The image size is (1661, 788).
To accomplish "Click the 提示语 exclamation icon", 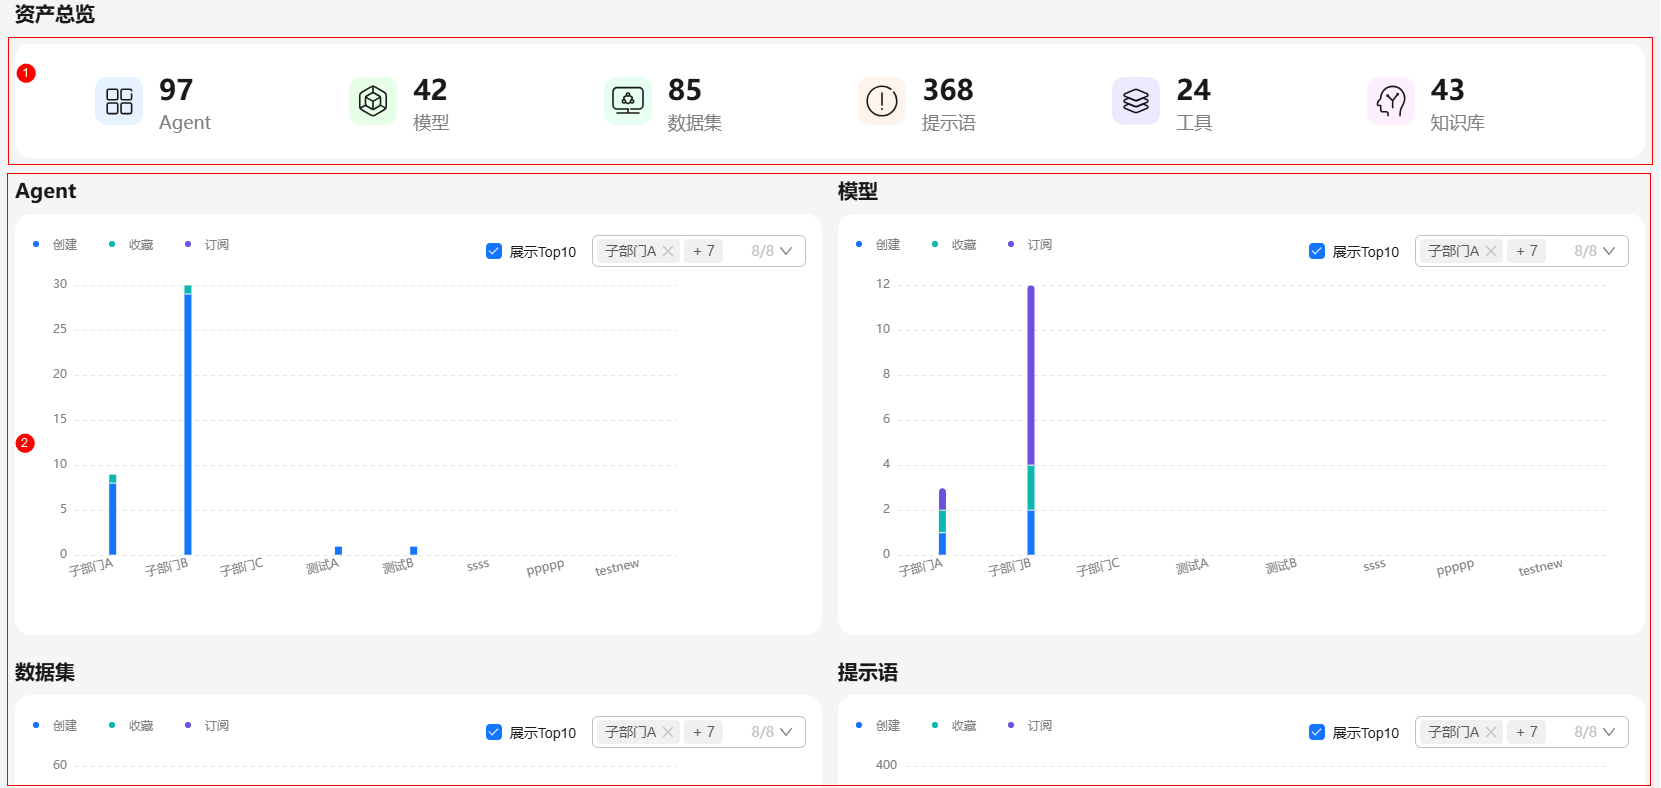I will 882,101.
